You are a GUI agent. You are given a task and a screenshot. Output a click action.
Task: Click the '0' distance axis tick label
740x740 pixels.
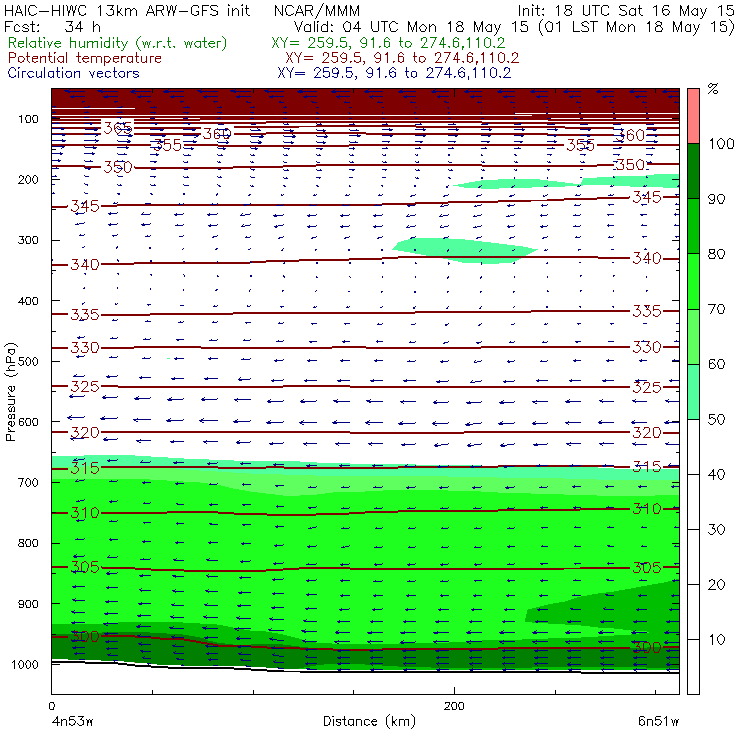click(x=52, y=706)
